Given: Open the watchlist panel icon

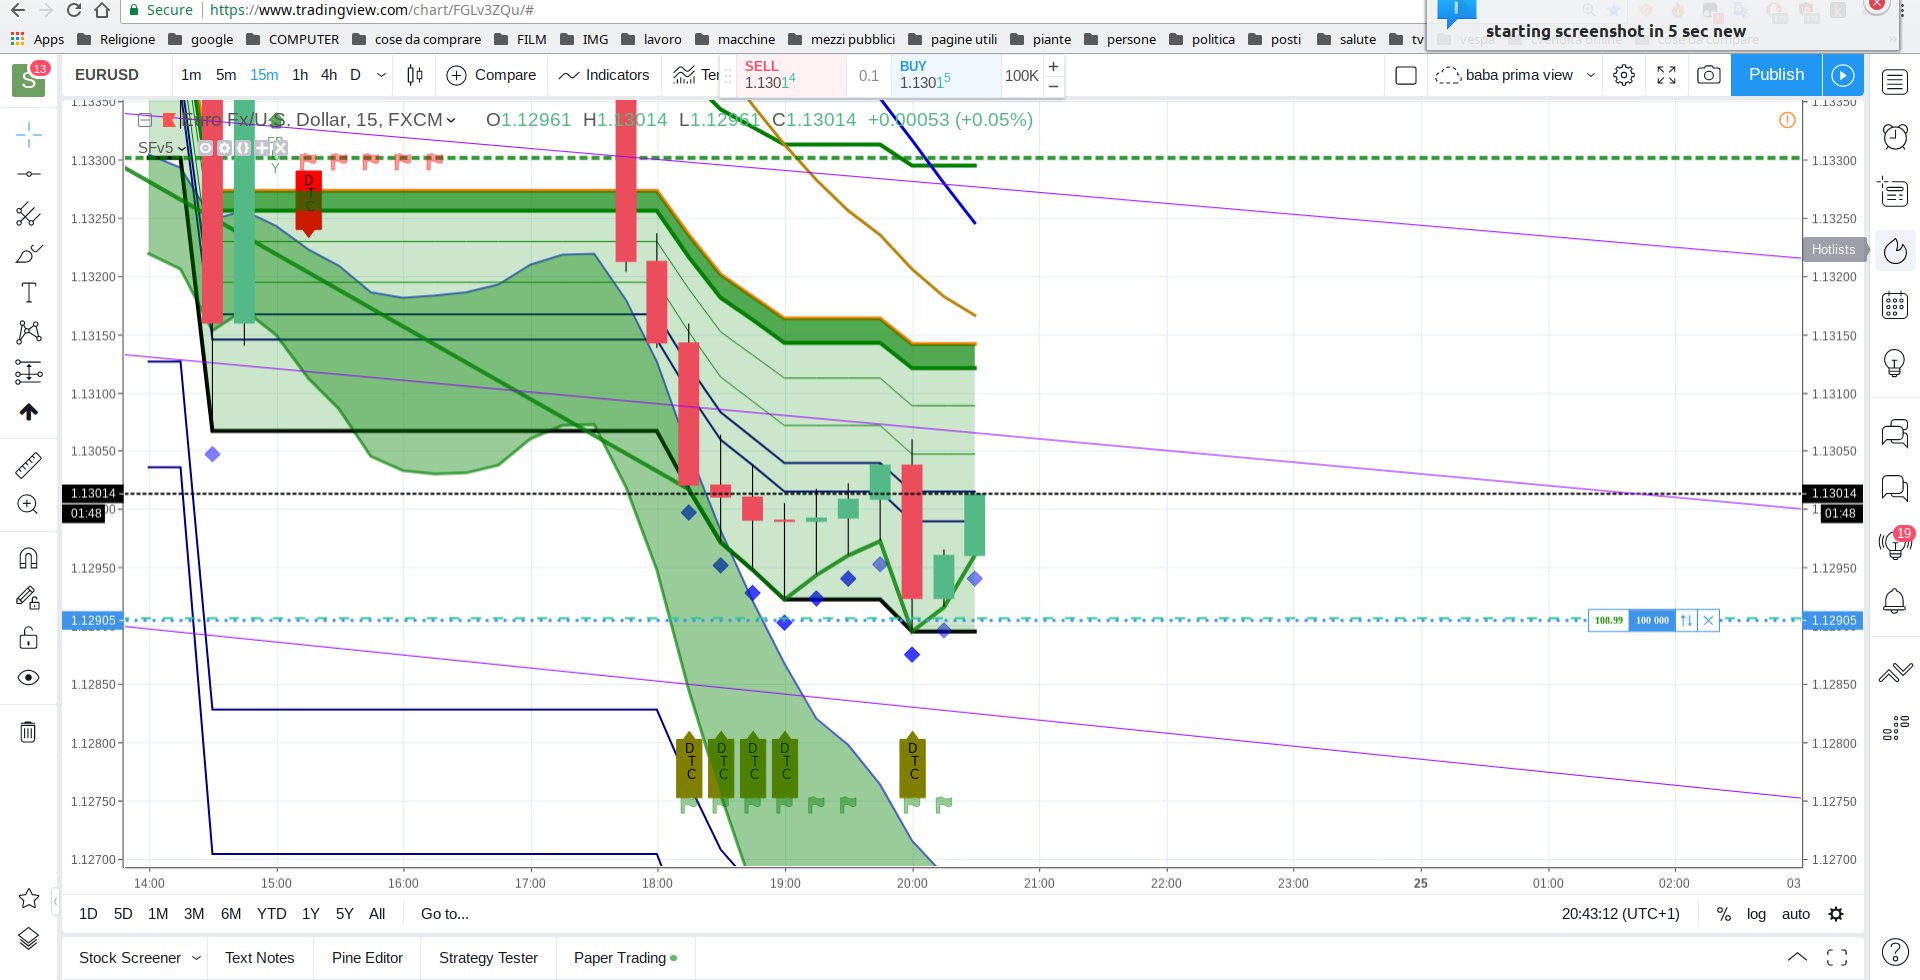Looking at the screenshot, I should coord(1895,82).
